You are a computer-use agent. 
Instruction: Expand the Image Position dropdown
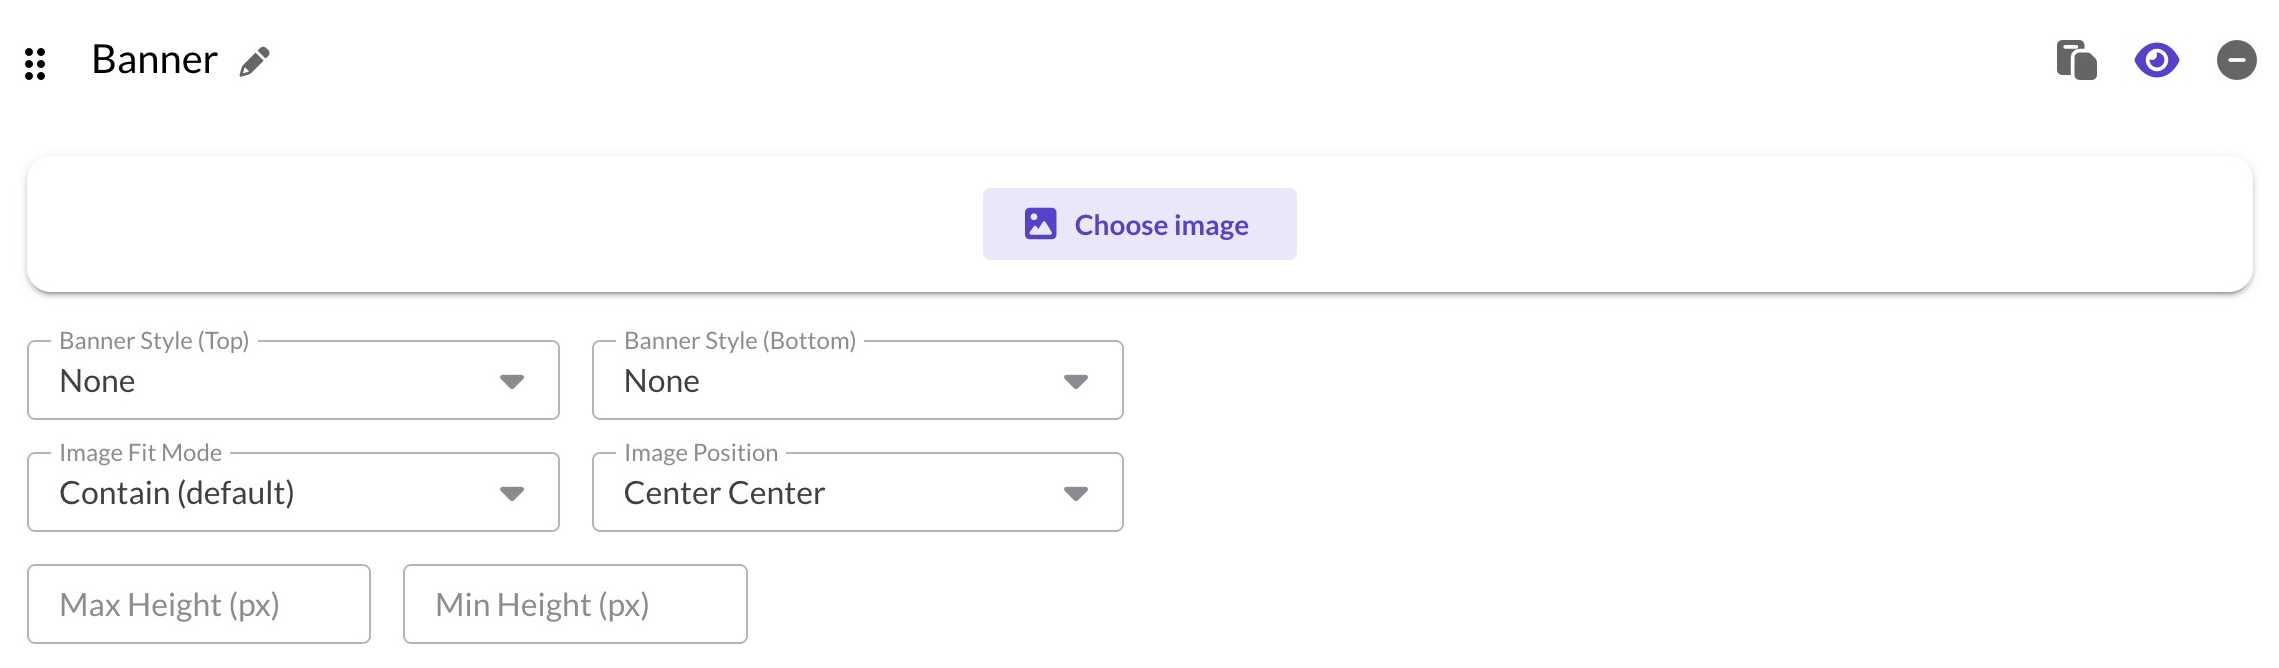(x=857, y=493)
